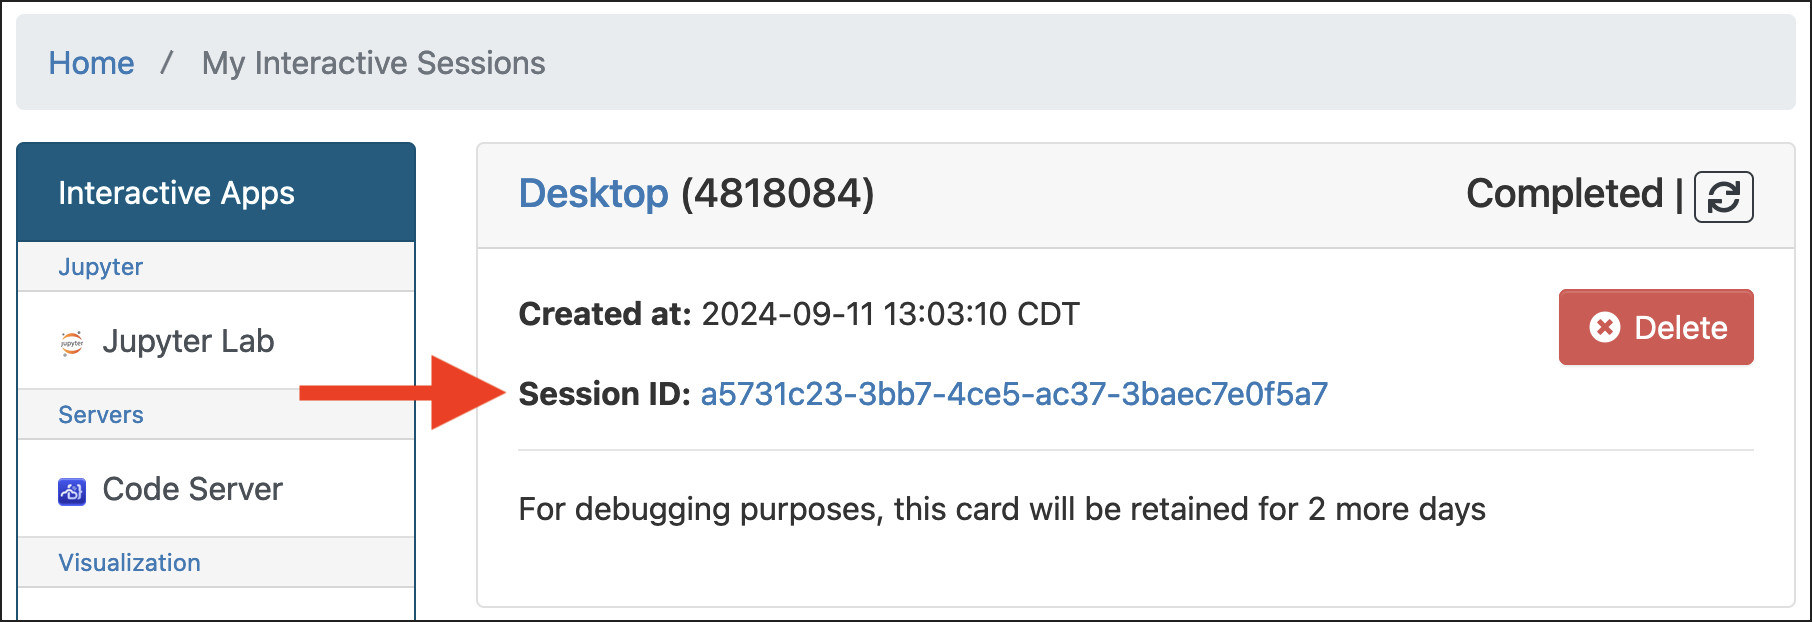Delete the Desktop session card
The height and width of the screenshot is (622, 1812).
[x=1656, y=327]
